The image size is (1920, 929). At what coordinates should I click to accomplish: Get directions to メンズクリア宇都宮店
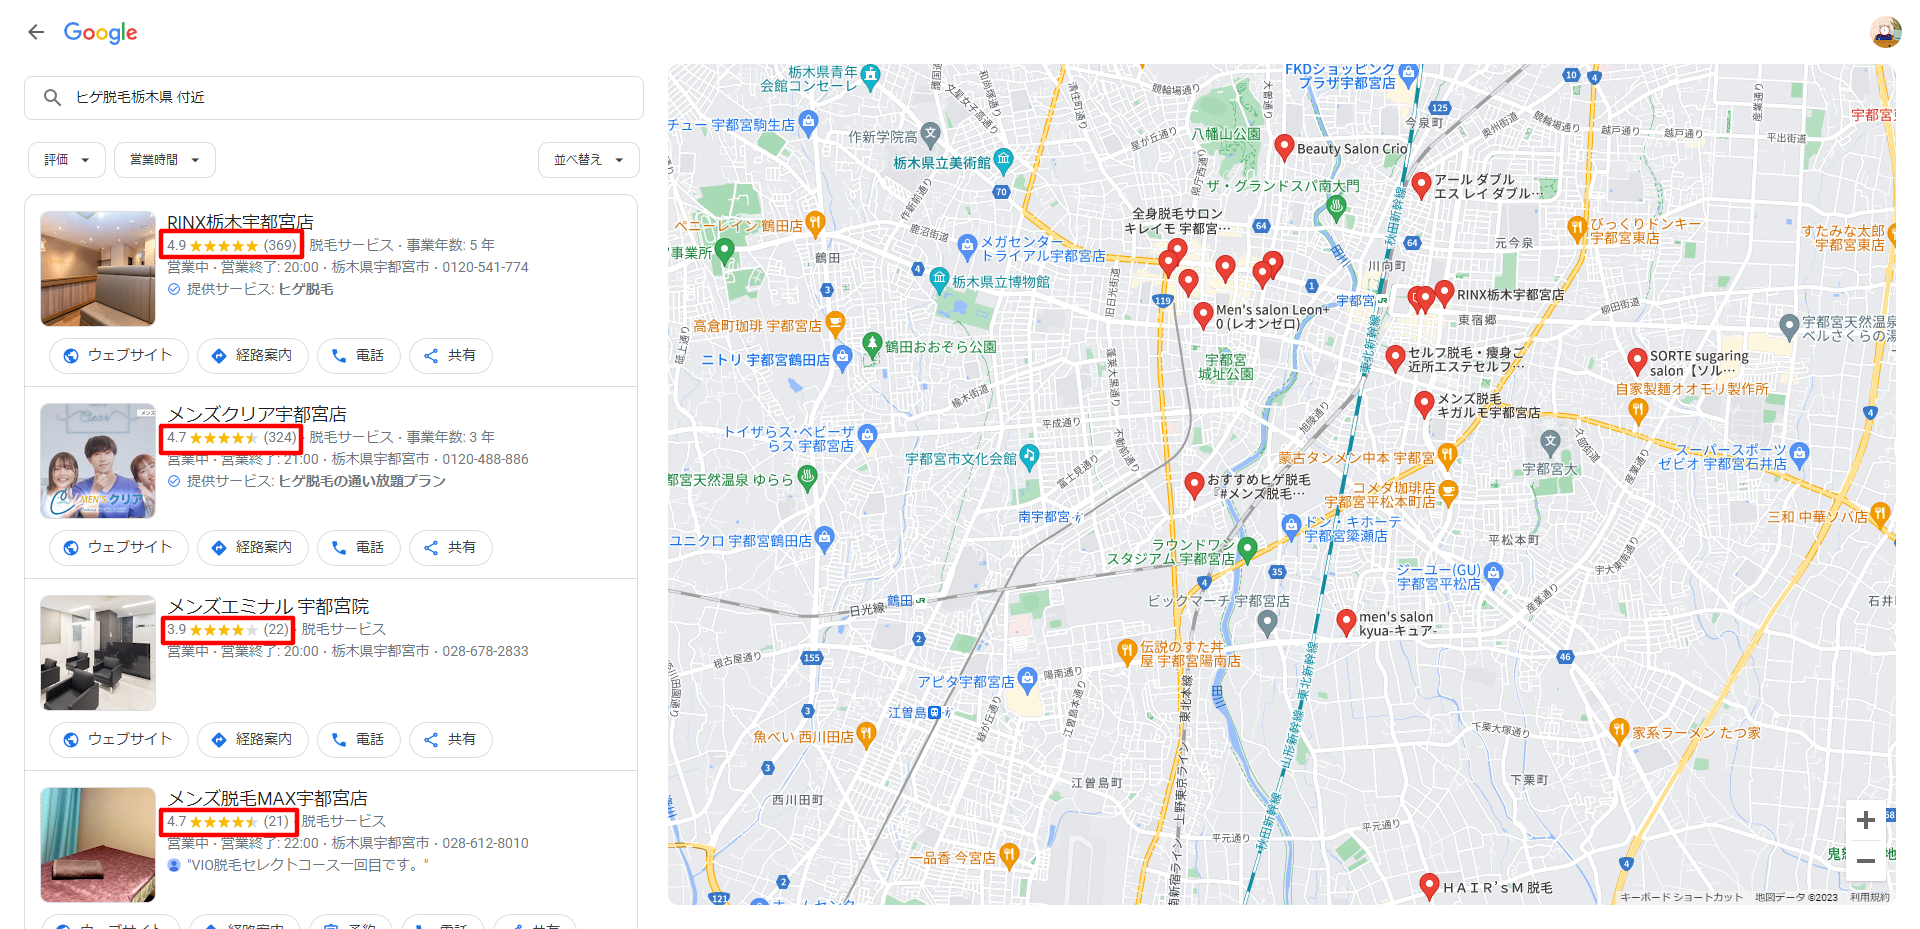point(252,547)
